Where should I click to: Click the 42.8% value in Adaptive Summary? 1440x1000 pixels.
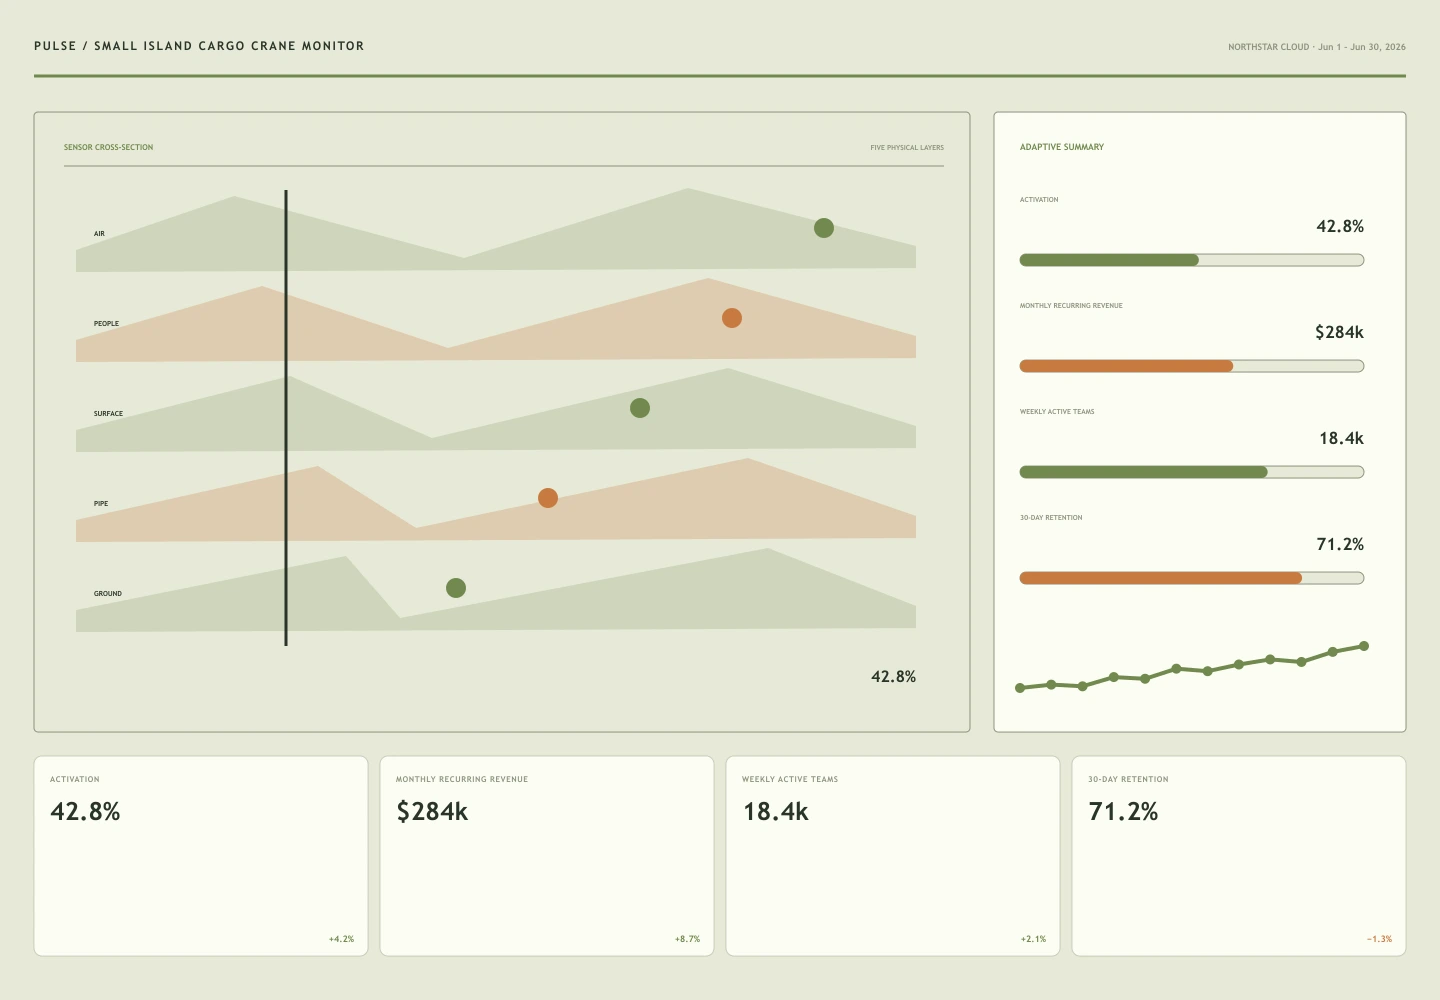1341,226
